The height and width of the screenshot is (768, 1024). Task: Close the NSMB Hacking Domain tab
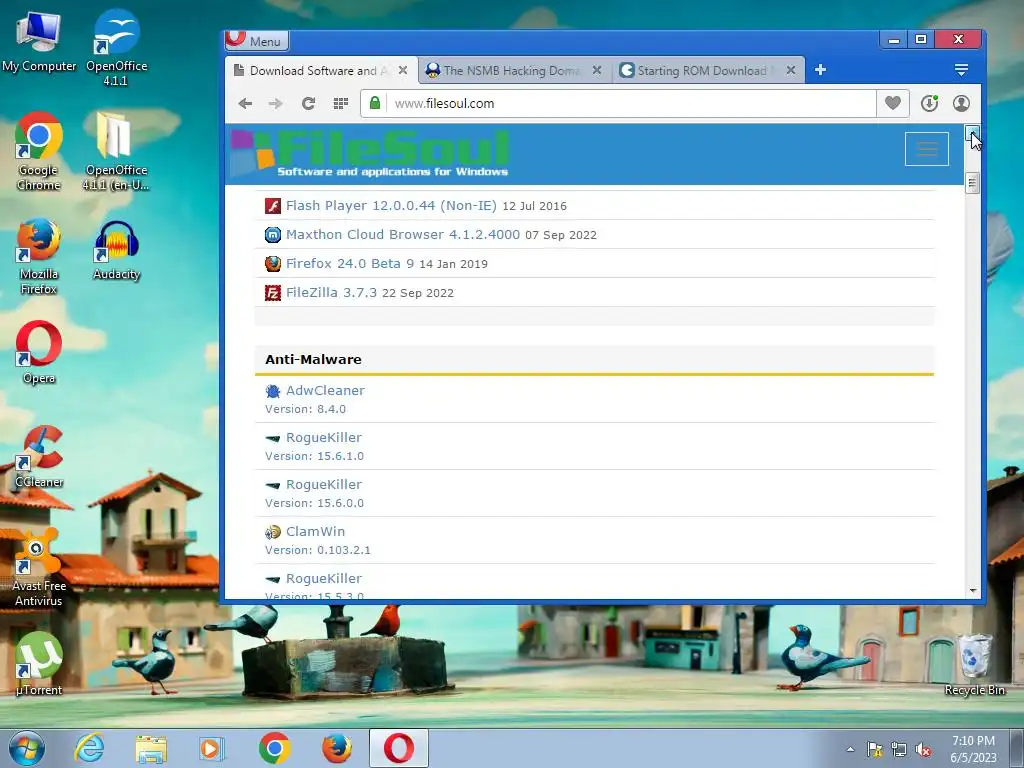(x=597, y=70)
